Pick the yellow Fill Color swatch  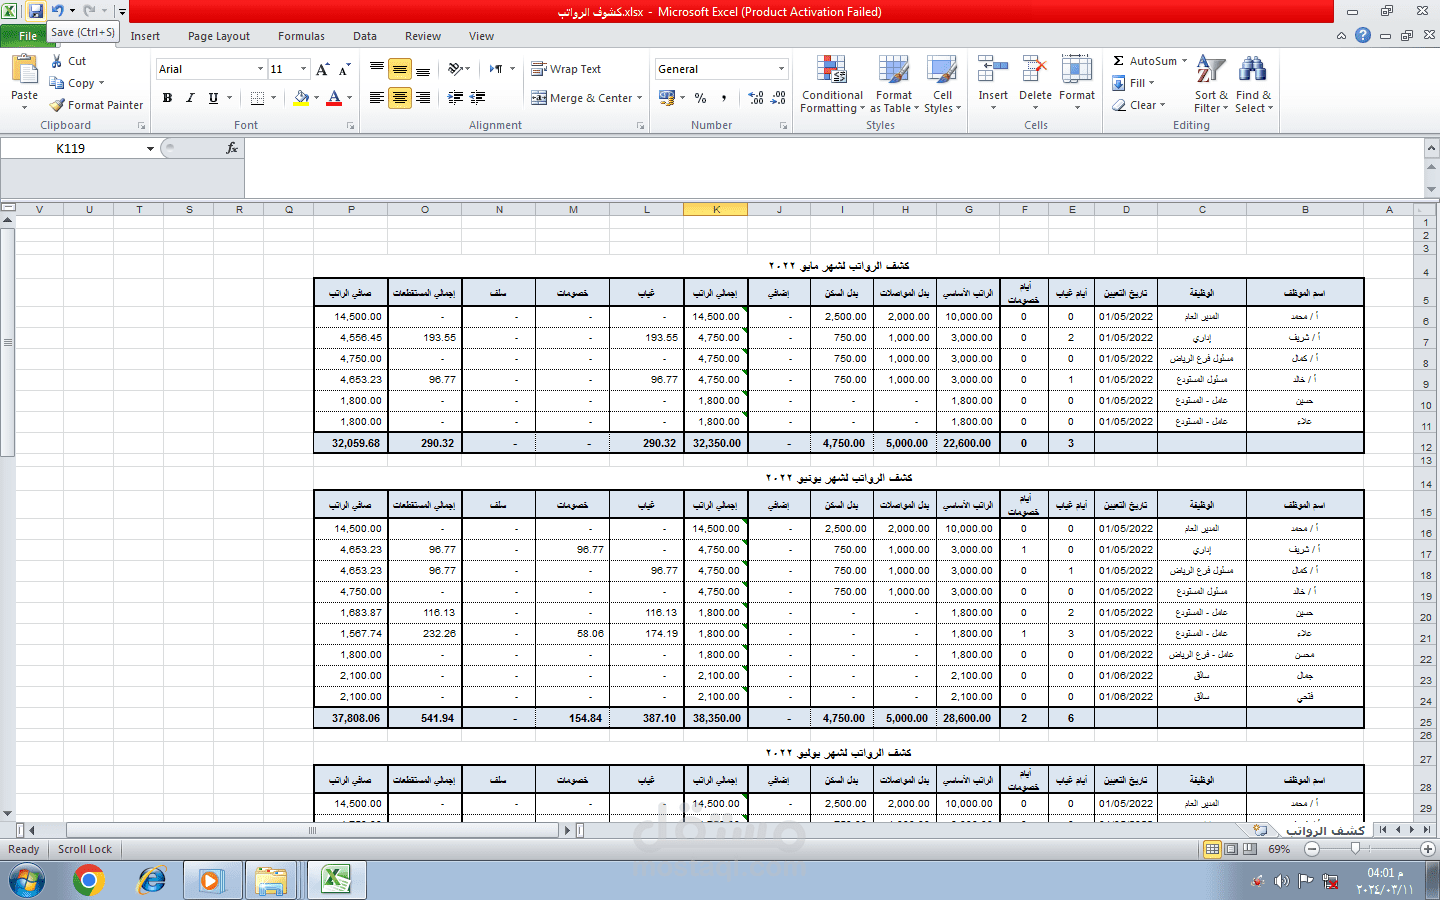[301, 98]
